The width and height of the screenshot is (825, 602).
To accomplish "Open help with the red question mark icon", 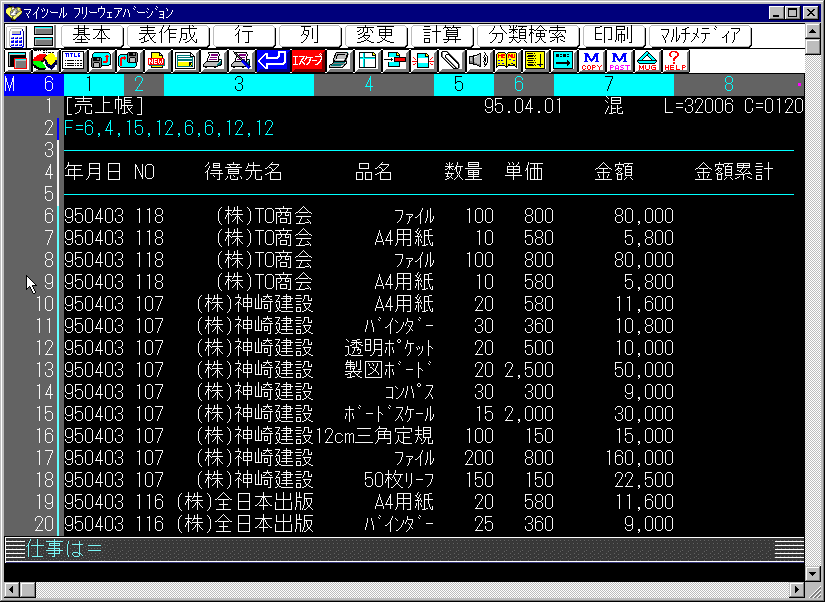I will click(x=675, y=61).
